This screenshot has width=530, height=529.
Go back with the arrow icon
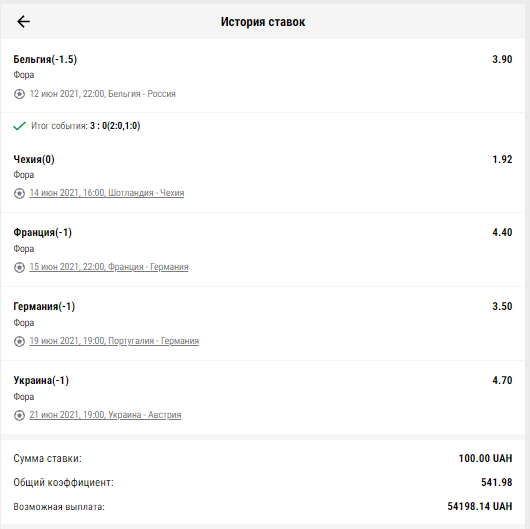(23, 22)
